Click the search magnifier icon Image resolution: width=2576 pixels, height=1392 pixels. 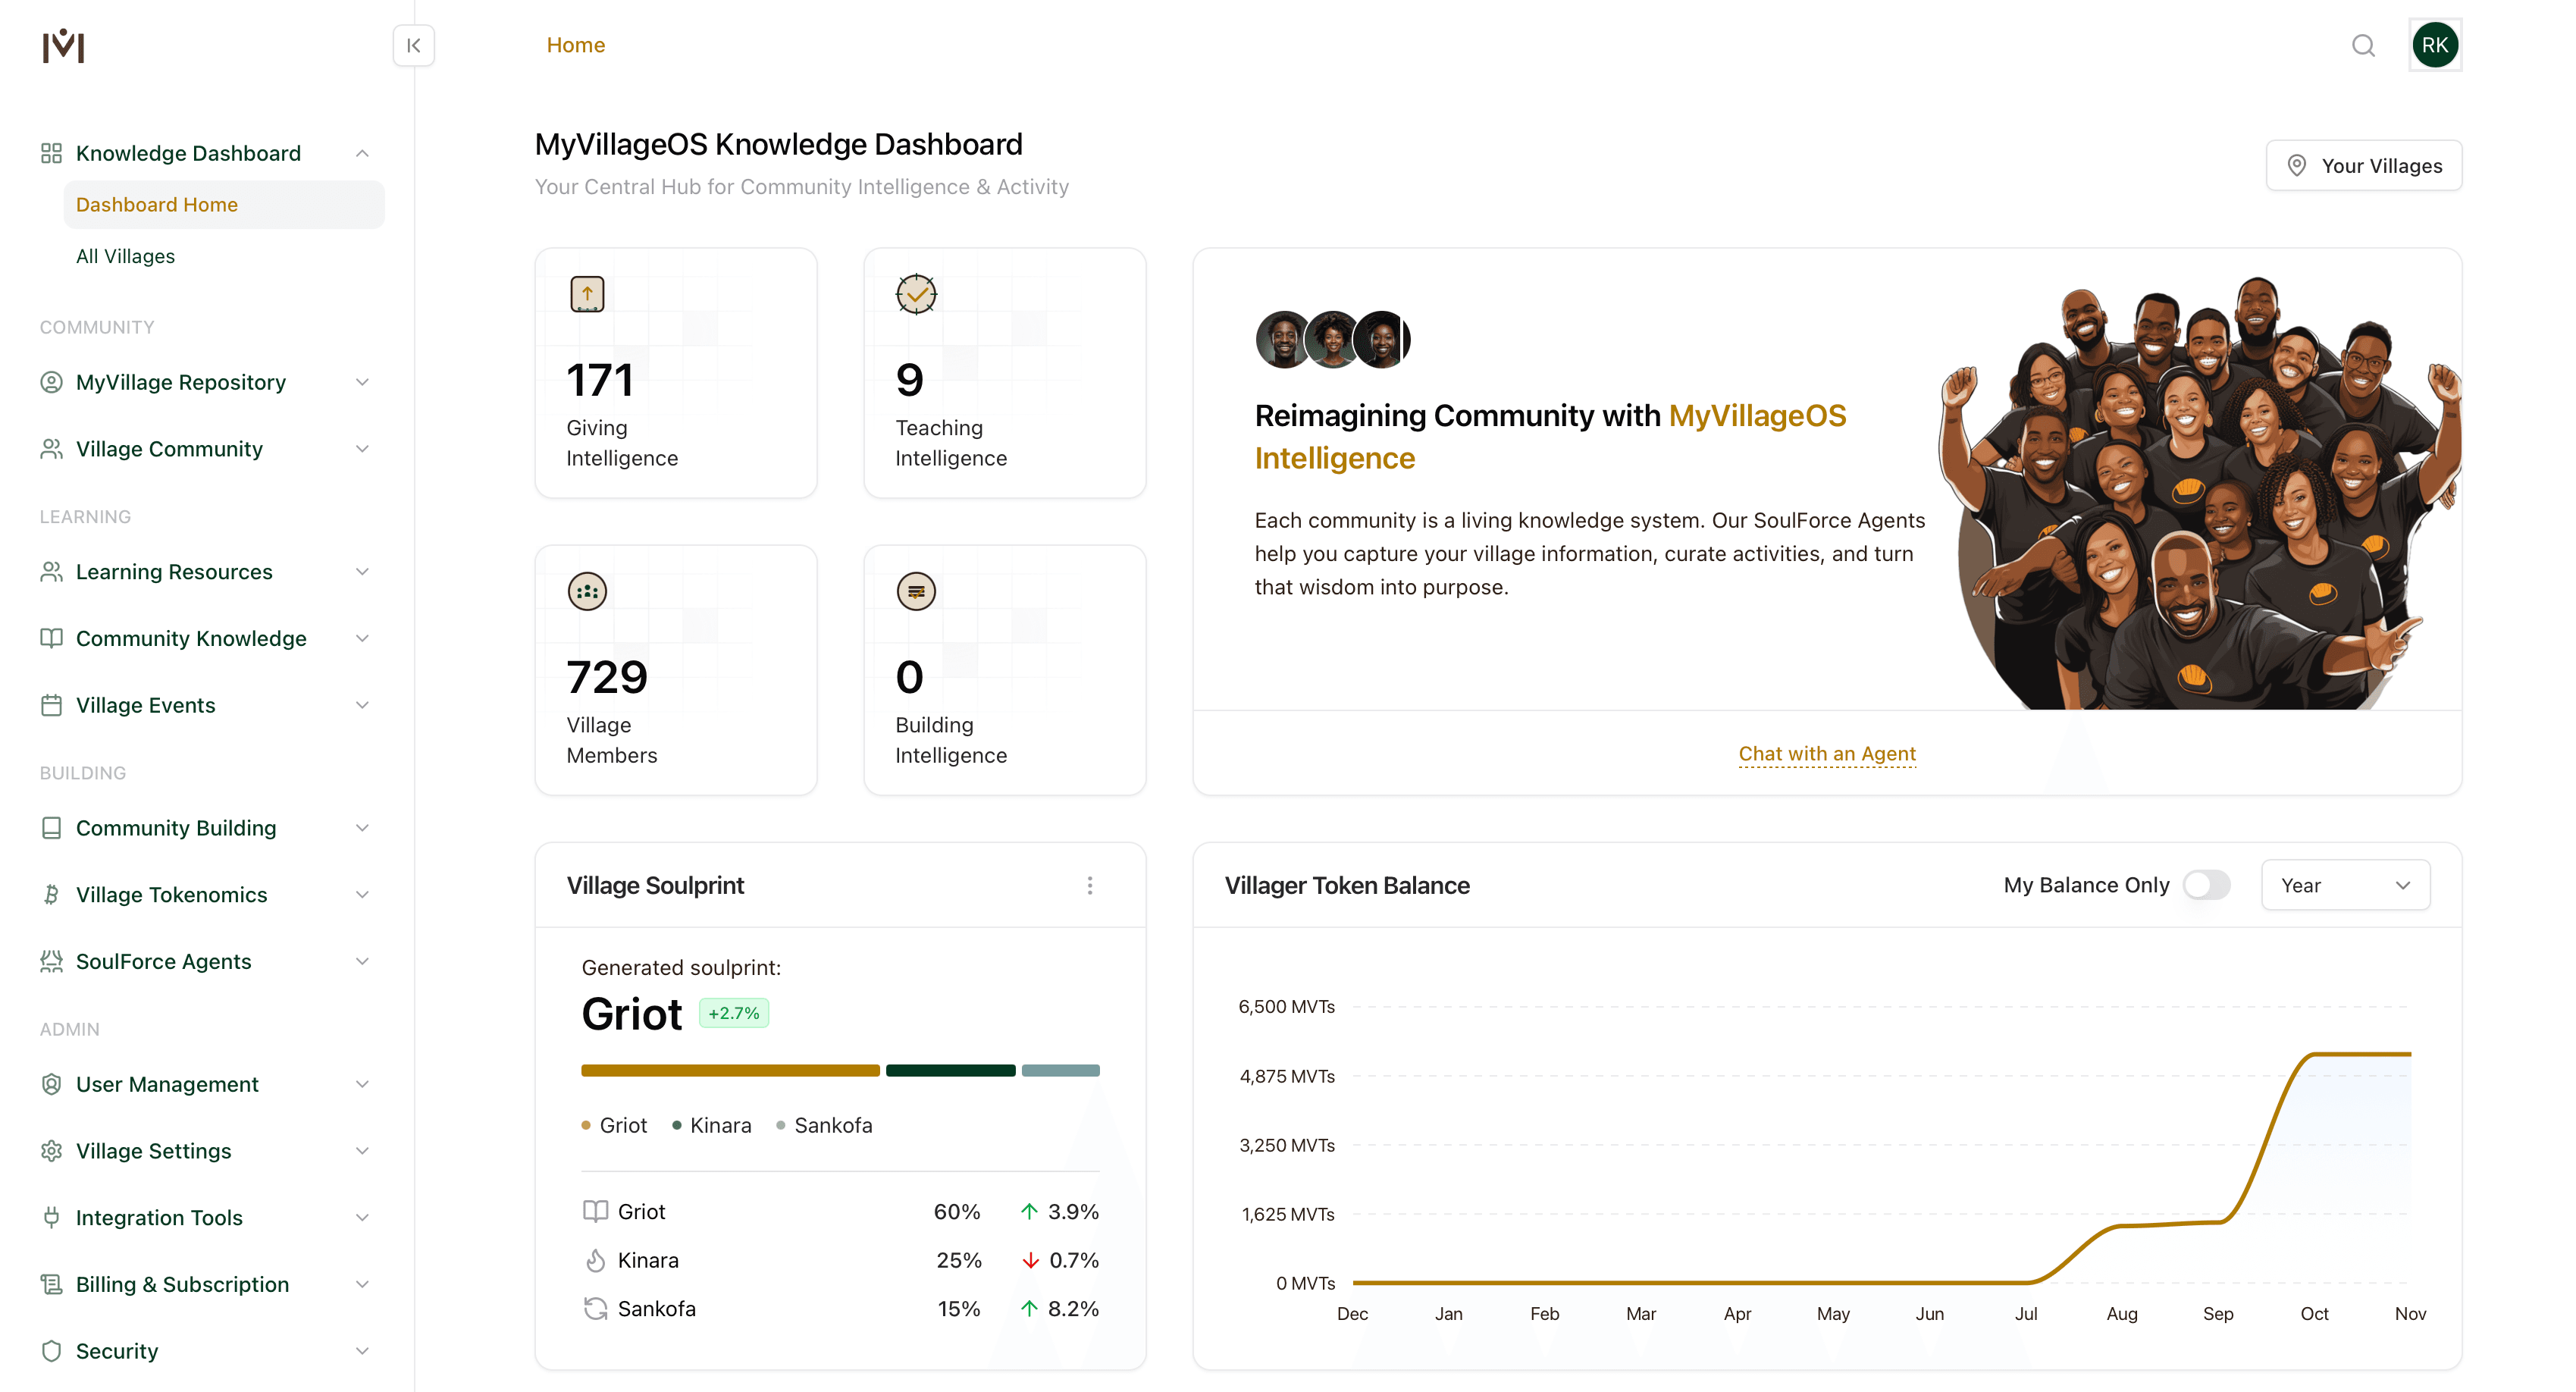[2362, 45]
